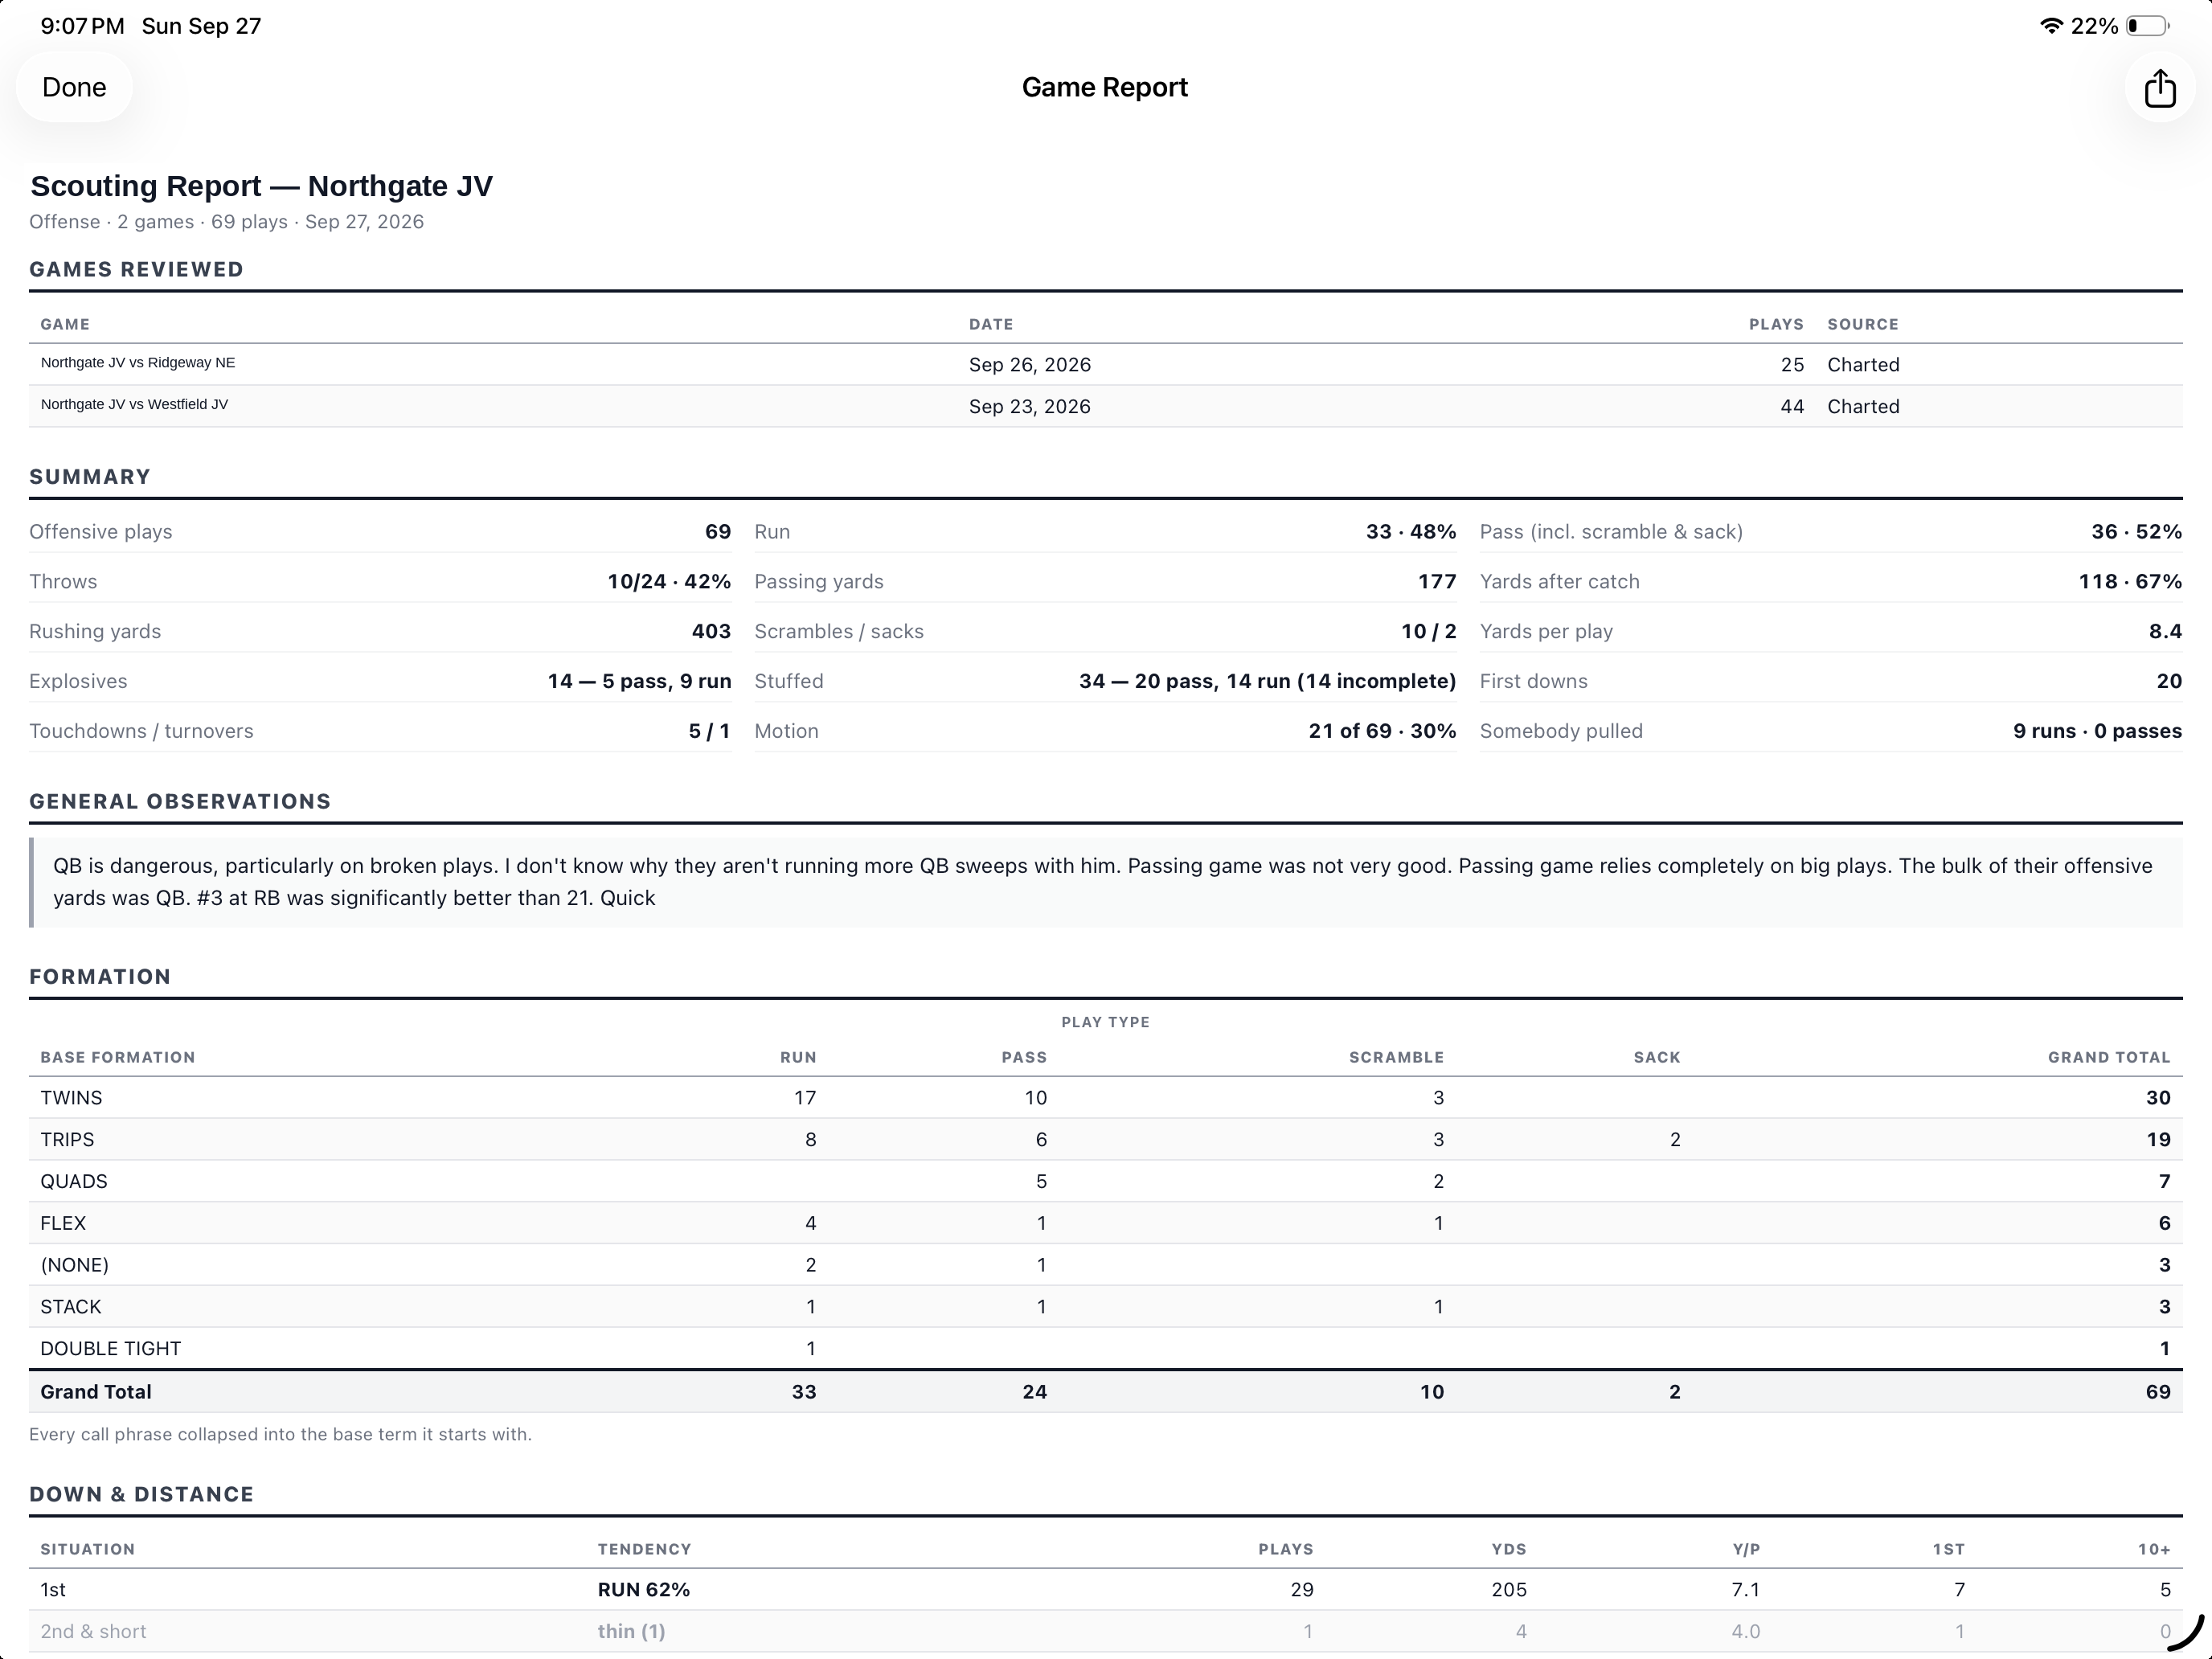Select the FLEX formation row
The height and width of the screenshot is (1659, 2212).
click(x=1105, y=1223)
